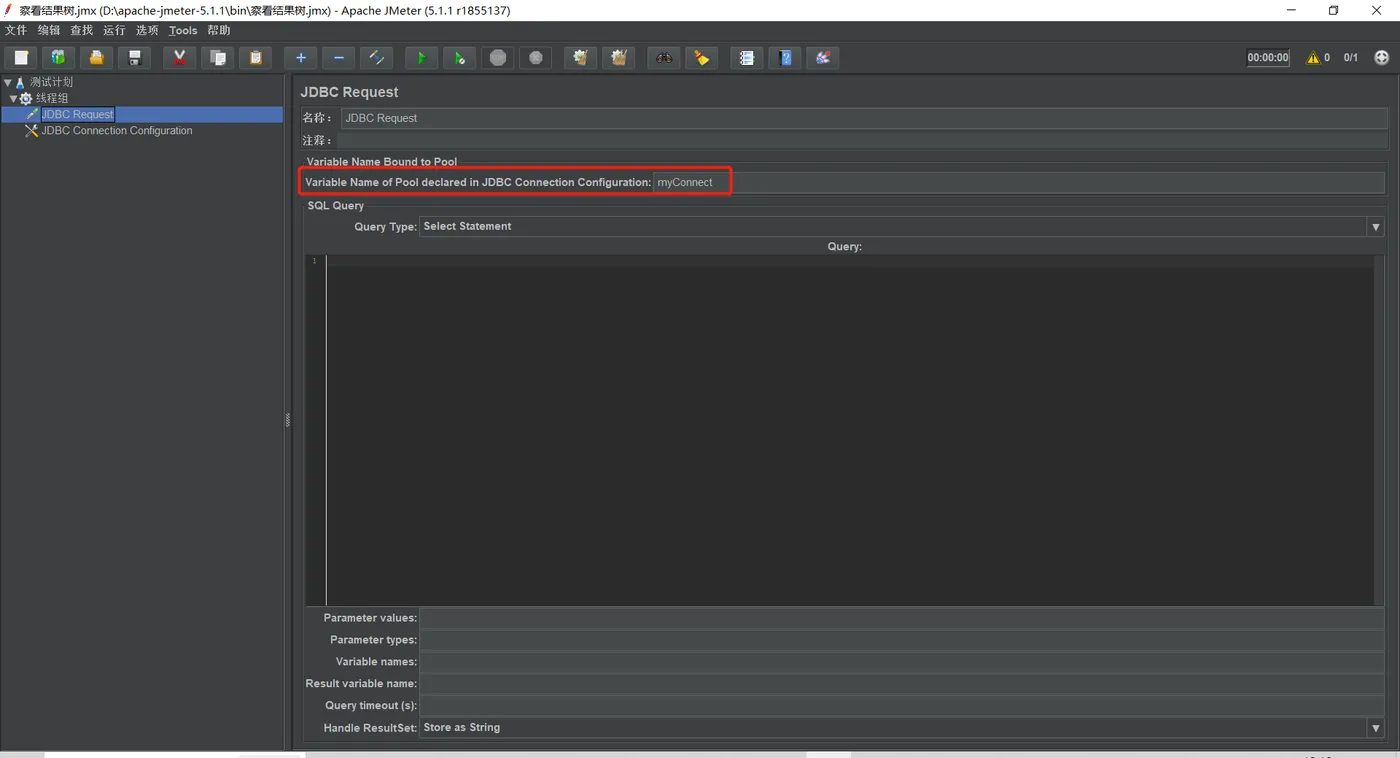This screenshot has width=1400, height=758.
Task: Open the 运行 menu
Action: point(115,30)
